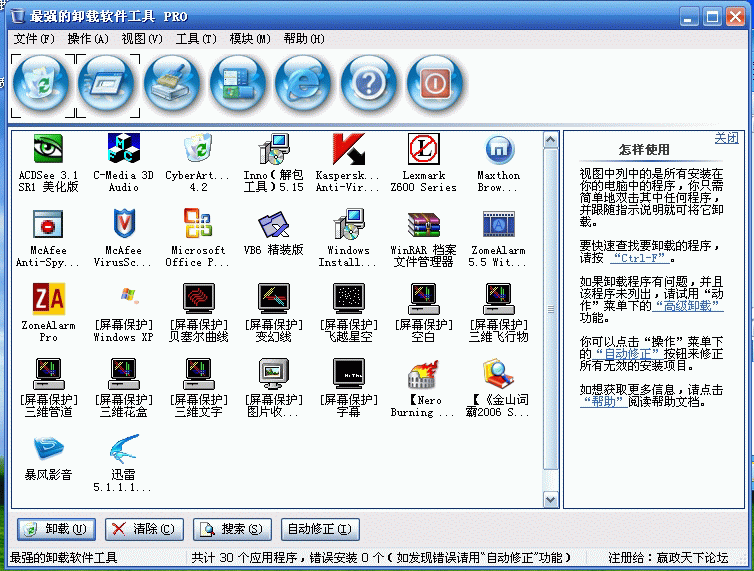Click the "高级卸载" link
This screenshot has width=754, height=571.
[x=688, y=306]
